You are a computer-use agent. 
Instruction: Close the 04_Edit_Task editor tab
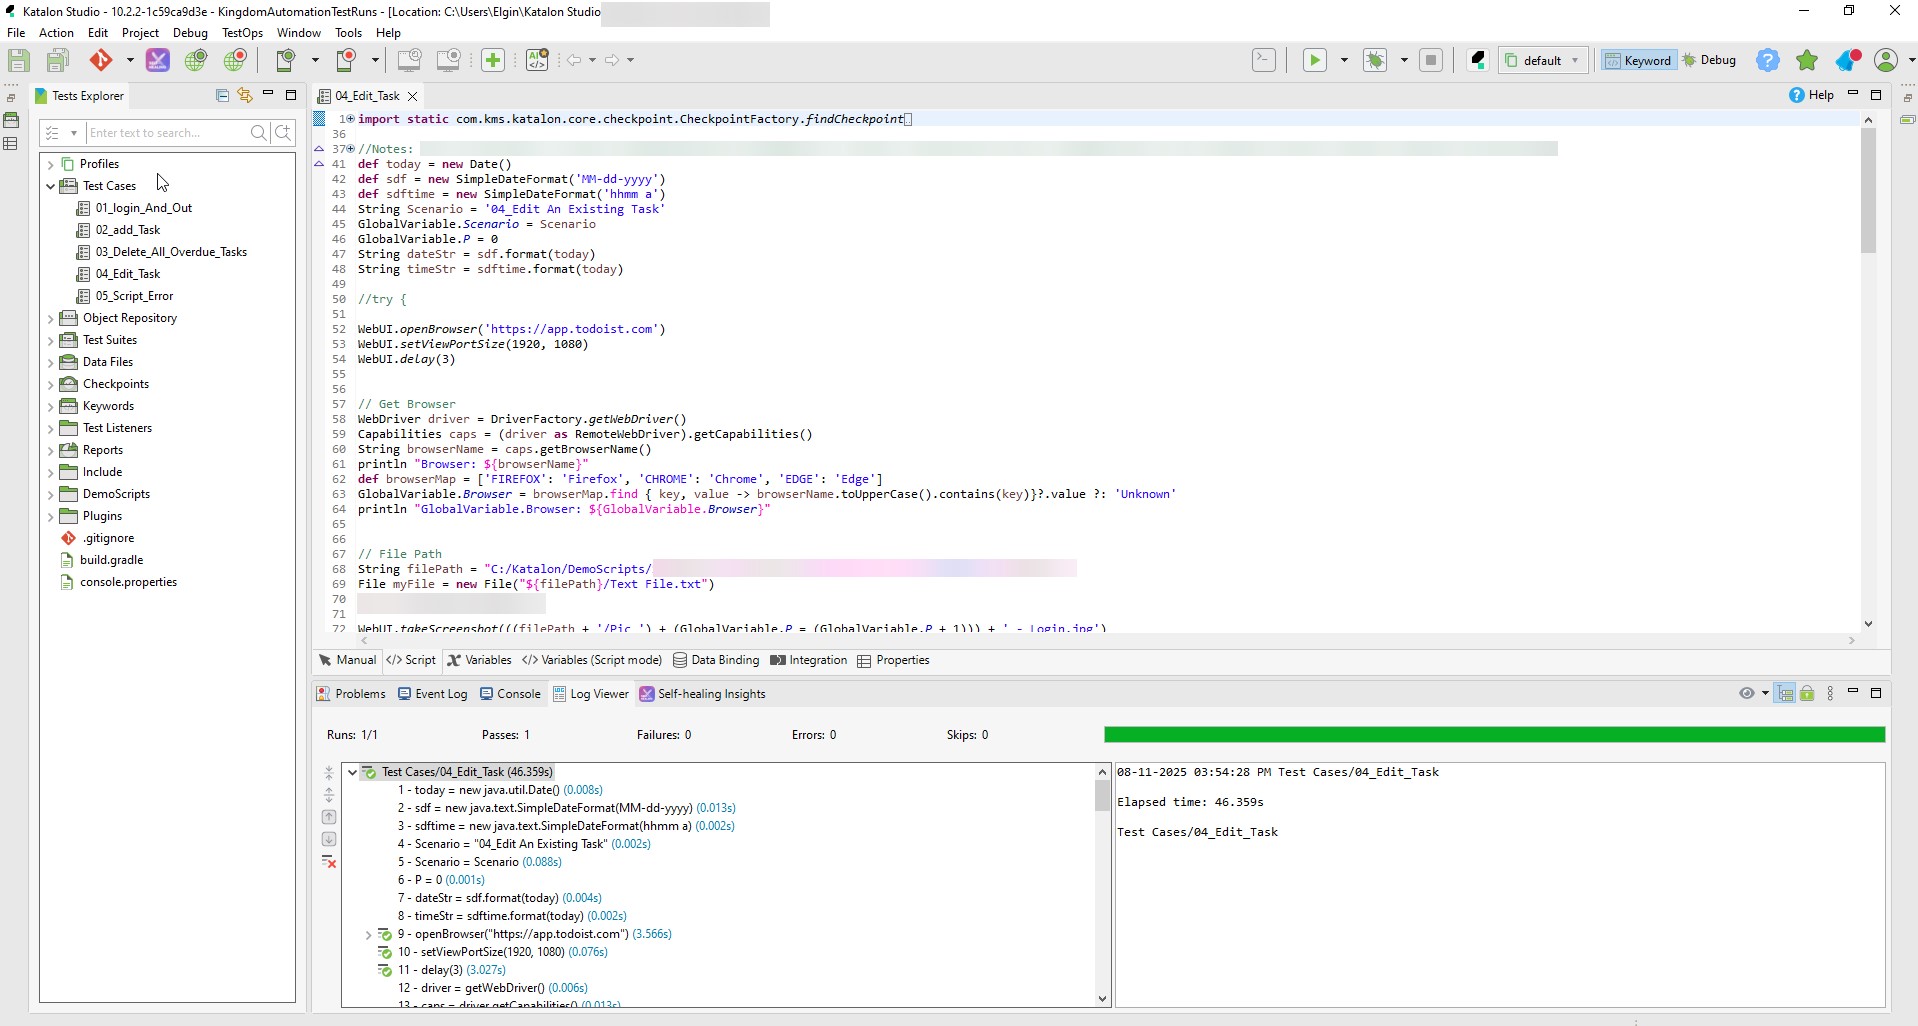click(x=412, y=96)
